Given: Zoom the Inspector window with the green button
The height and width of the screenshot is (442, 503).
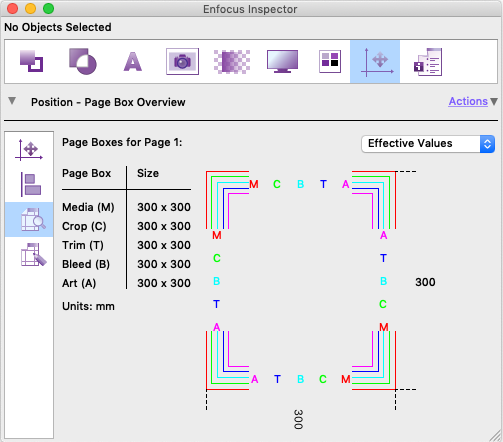Looking at the screenshot, I should click(48, 9).
